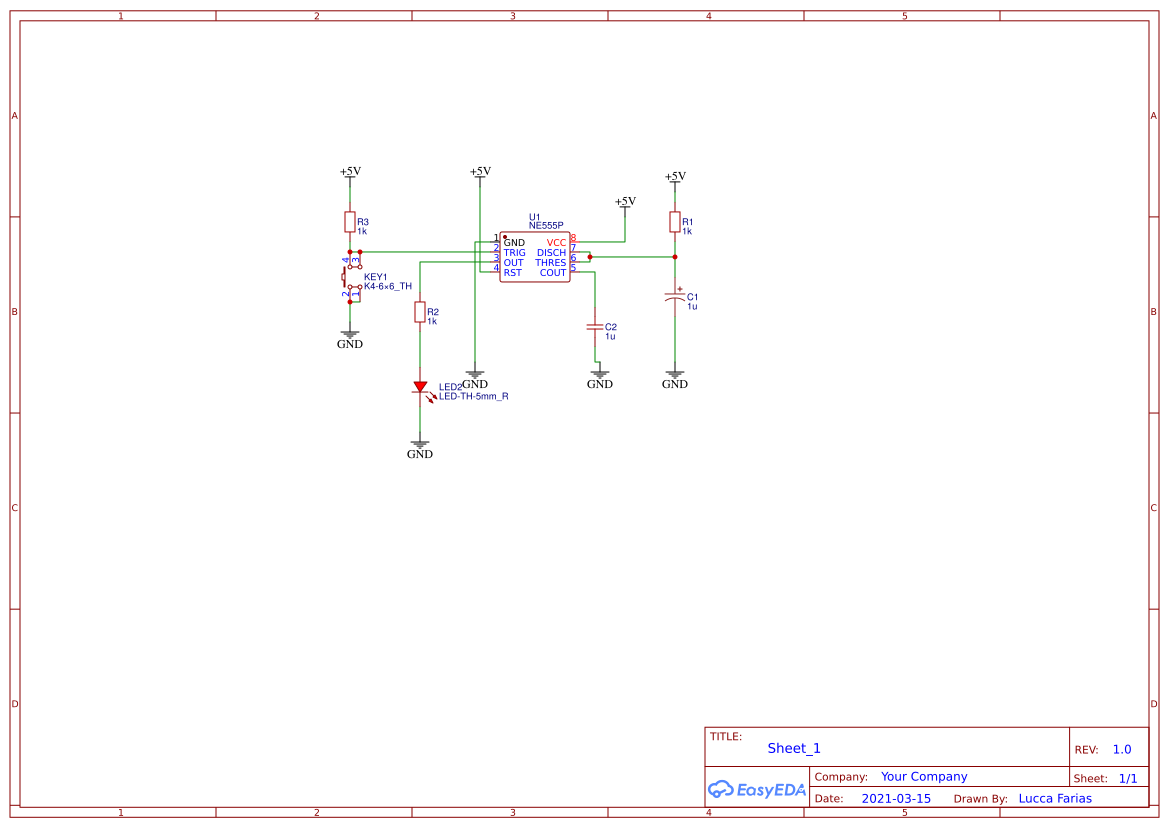Select the Lucca Farias drawn-by name

1055,799
